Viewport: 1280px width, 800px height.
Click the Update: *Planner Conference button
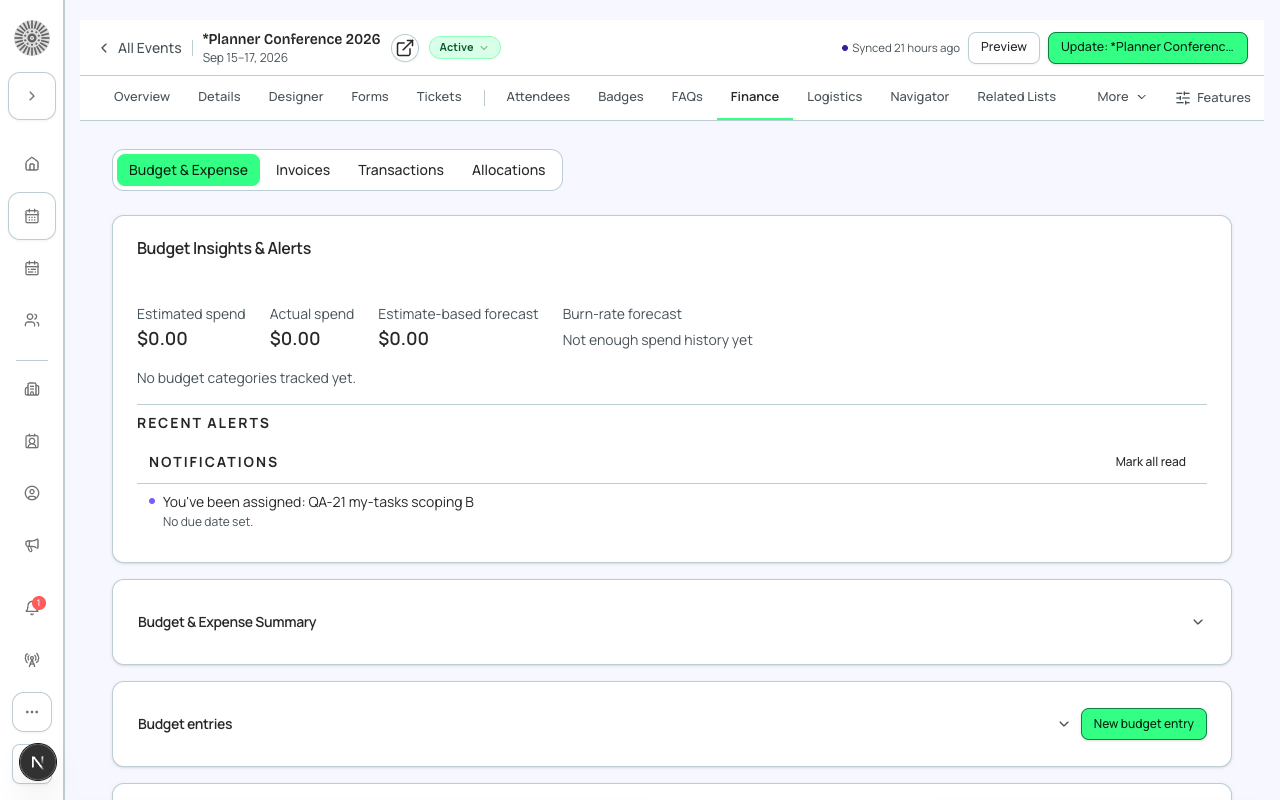pos(1148,48)
